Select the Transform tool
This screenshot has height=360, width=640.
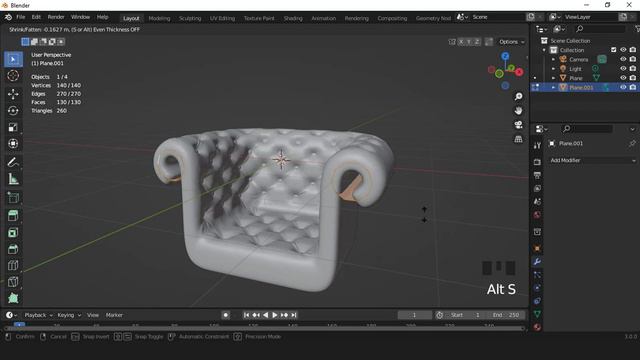(13, 144)
